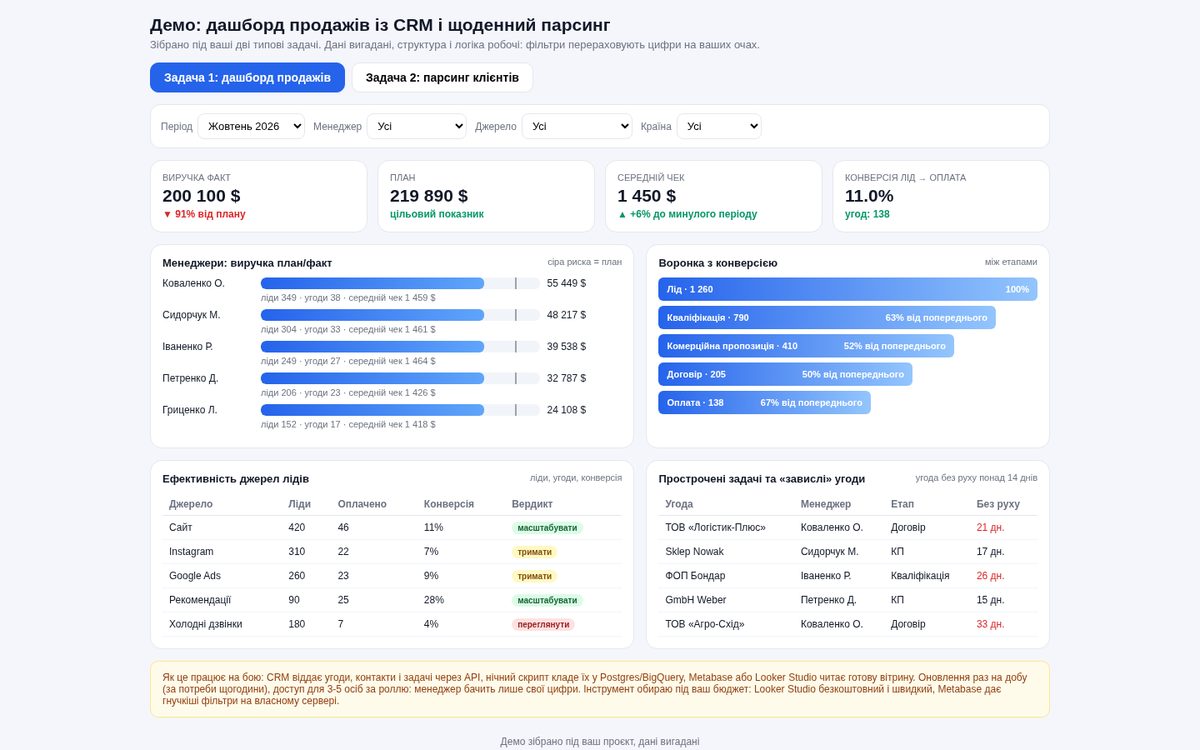This screenshot has width=1200, height=750.
Task: Click тримати badge in Instagram row
Action: (535, 552)
